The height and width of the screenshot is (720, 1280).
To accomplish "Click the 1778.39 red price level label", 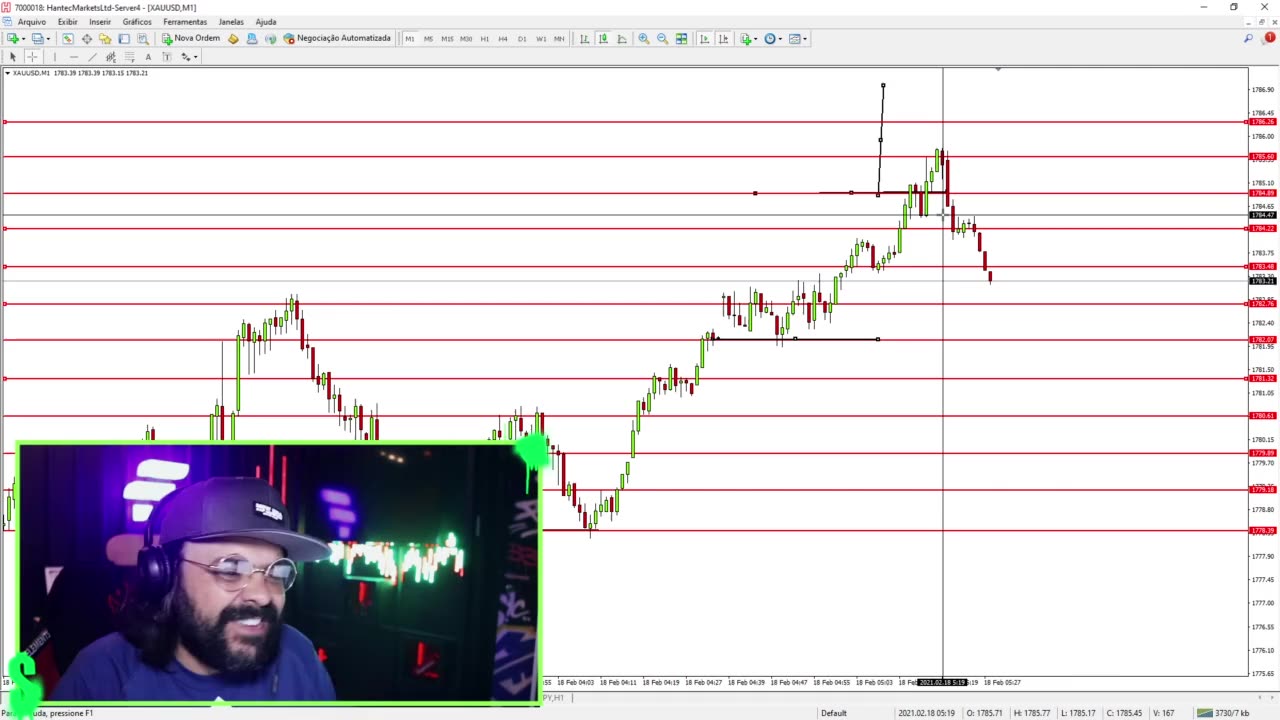I will pos(1264,531).
